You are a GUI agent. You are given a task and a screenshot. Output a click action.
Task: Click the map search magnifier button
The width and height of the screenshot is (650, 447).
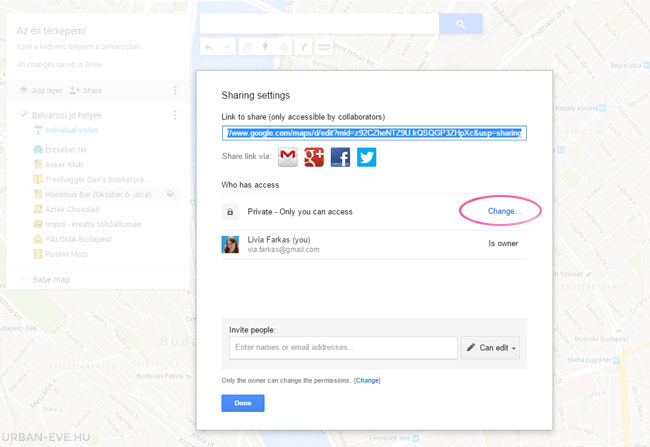(461, 24)
